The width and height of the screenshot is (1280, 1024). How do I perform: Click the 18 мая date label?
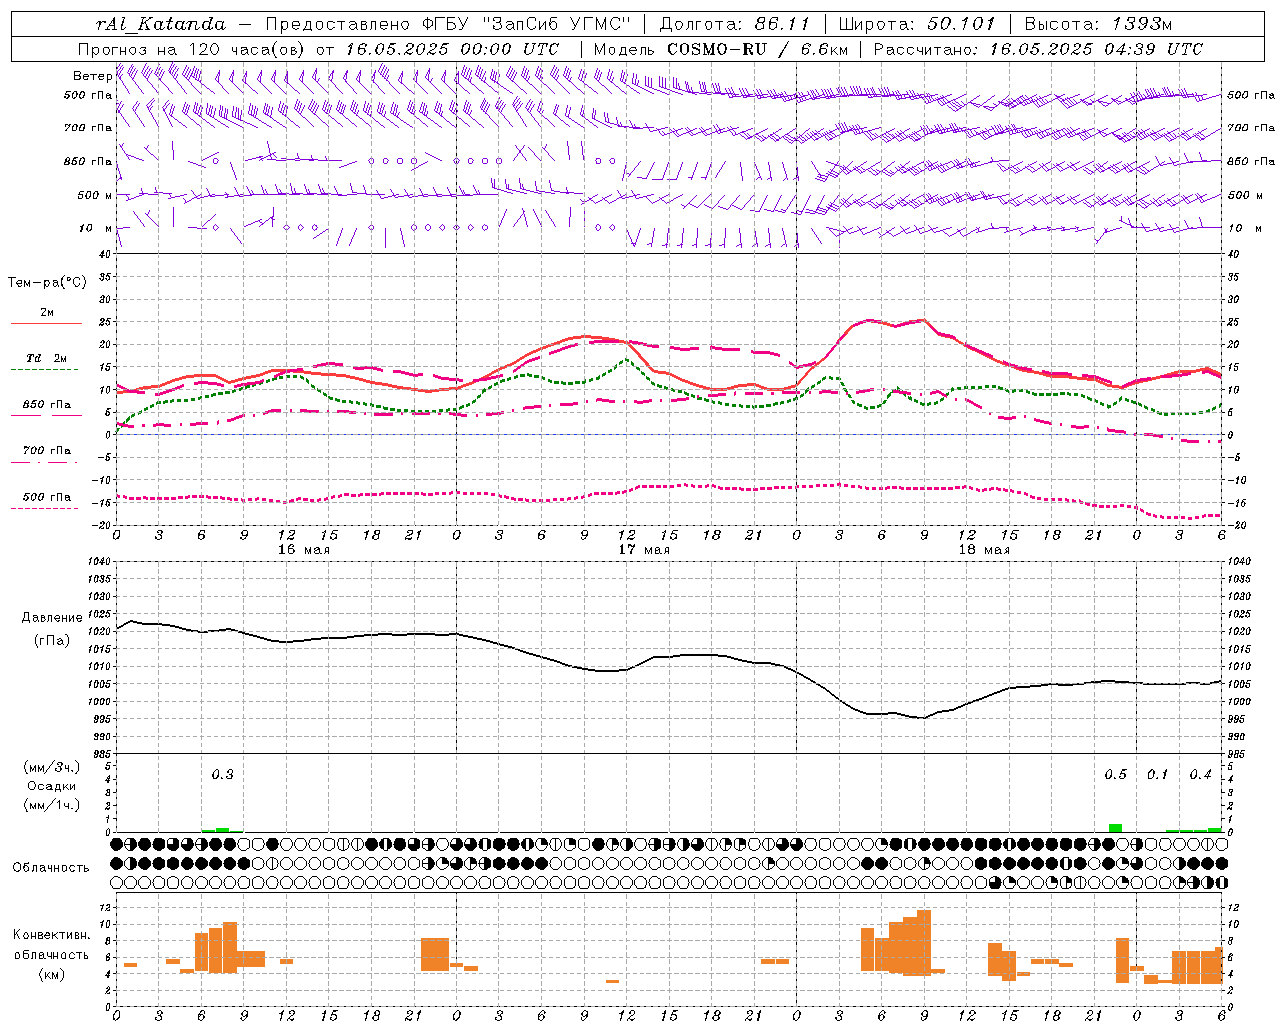(x=983, y=550)
